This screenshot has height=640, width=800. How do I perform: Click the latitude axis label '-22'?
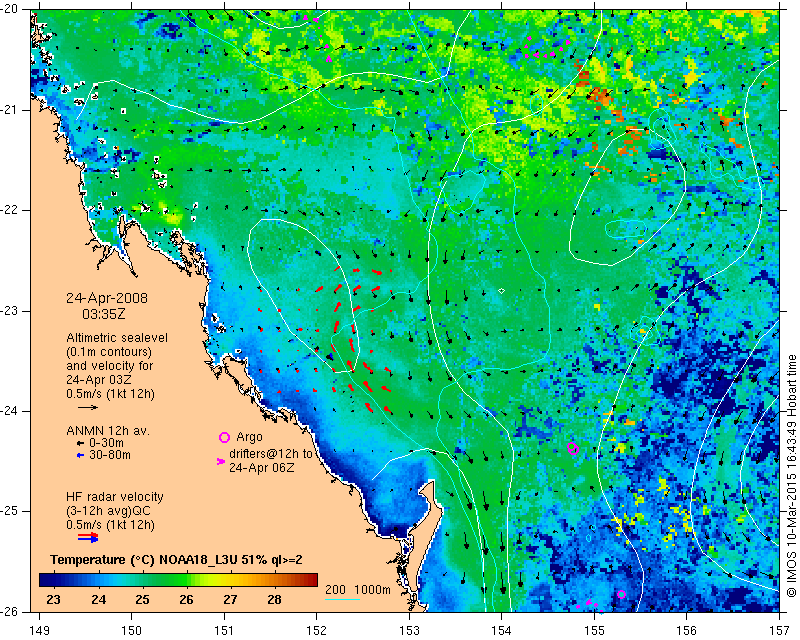click(x=9, y=210)
